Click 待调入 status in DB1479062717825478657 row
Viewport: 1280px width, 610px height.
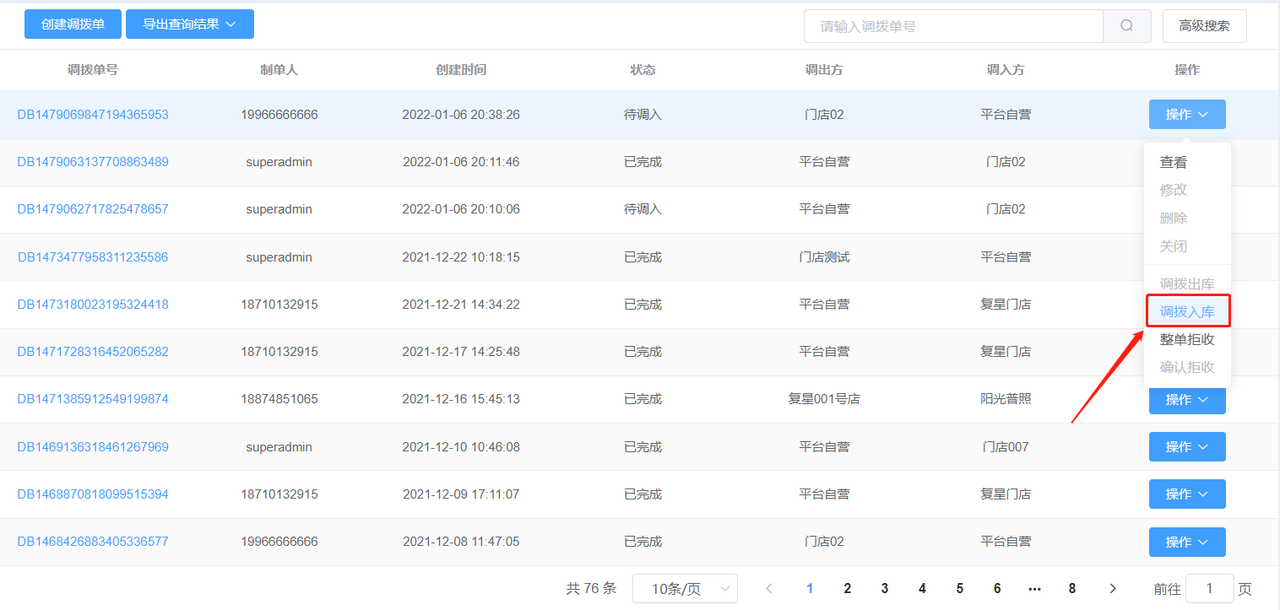[x=643, y=210]
